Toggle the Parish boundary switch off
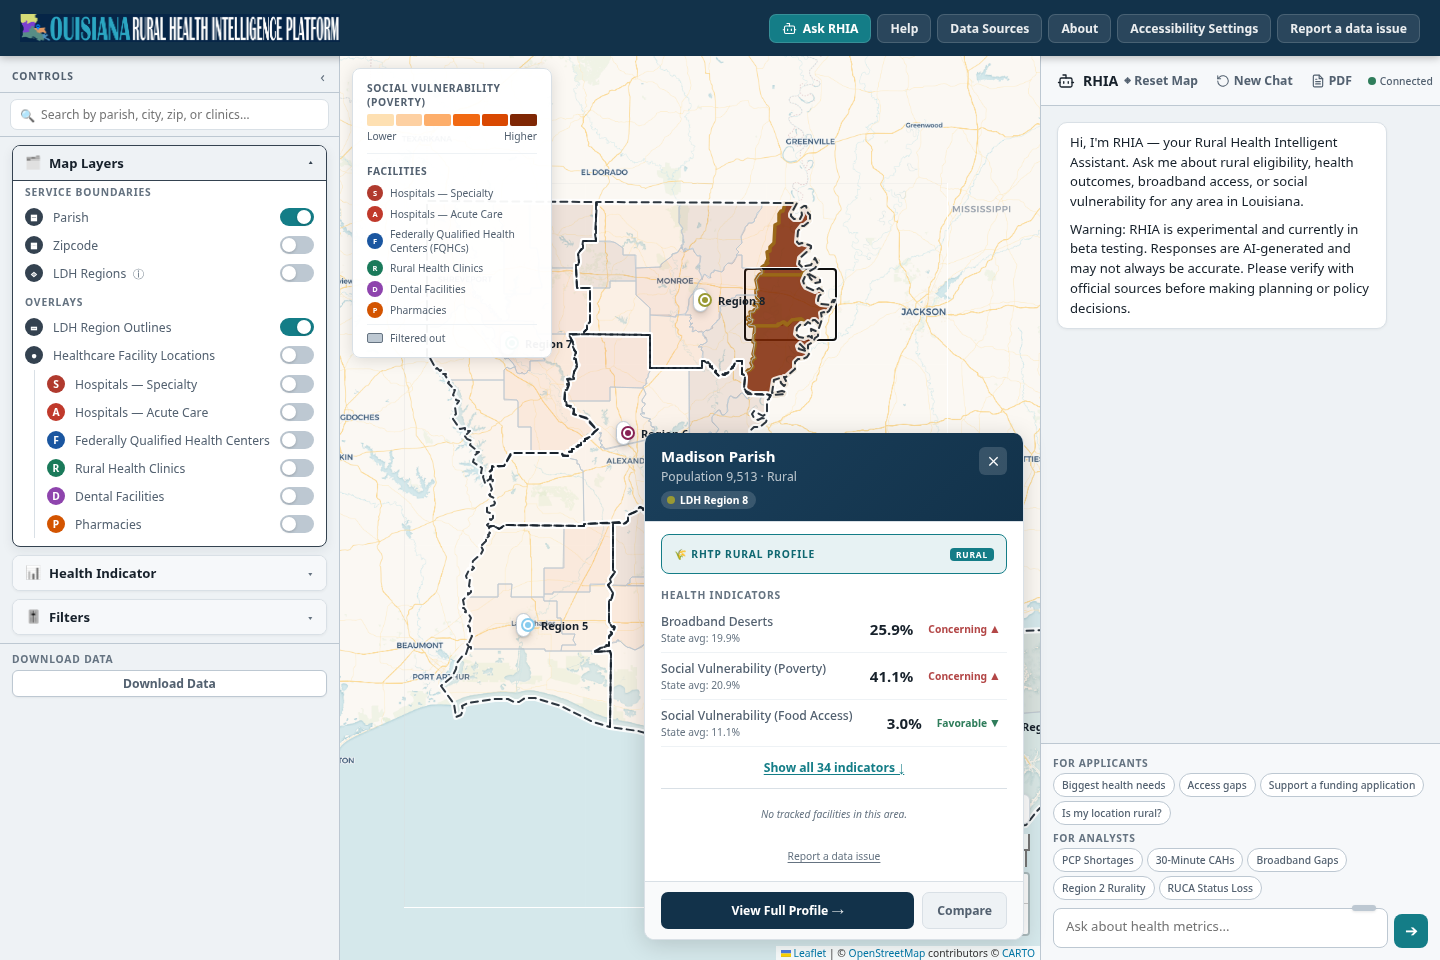 click(x=297, y=217)
